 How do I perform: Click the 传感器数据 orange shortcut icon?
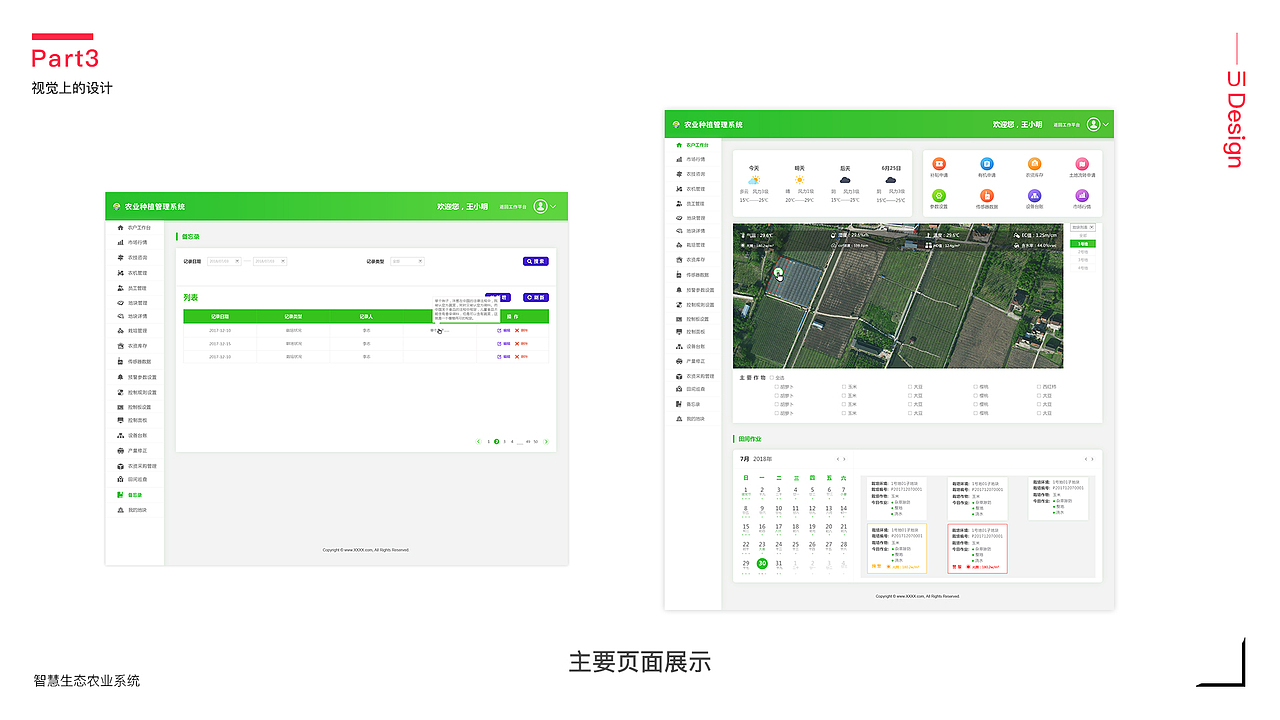(x=987, y=196)
